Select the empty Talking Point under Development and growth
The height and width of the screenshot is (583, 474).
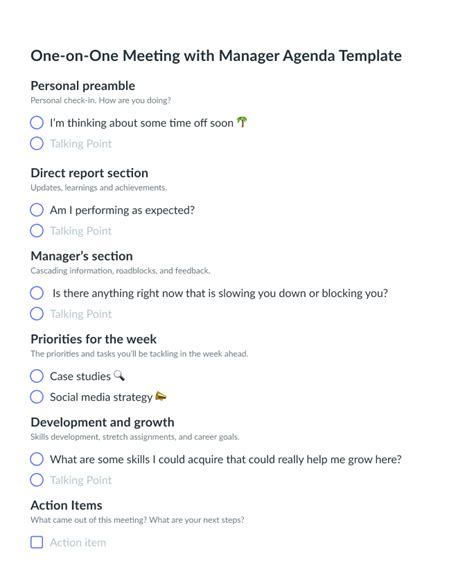coord(81,480)
